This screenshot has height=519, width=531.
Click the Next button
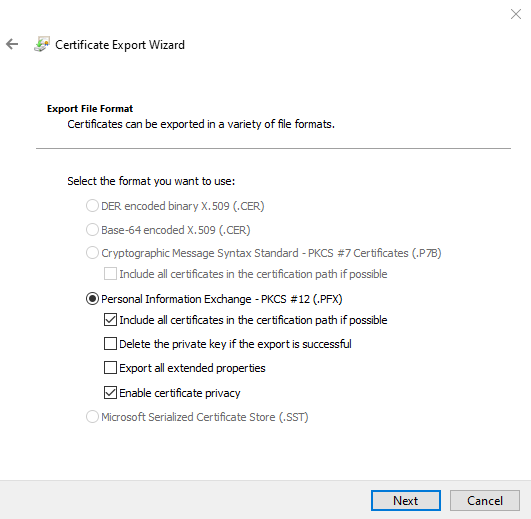click(x=406, y=500)
